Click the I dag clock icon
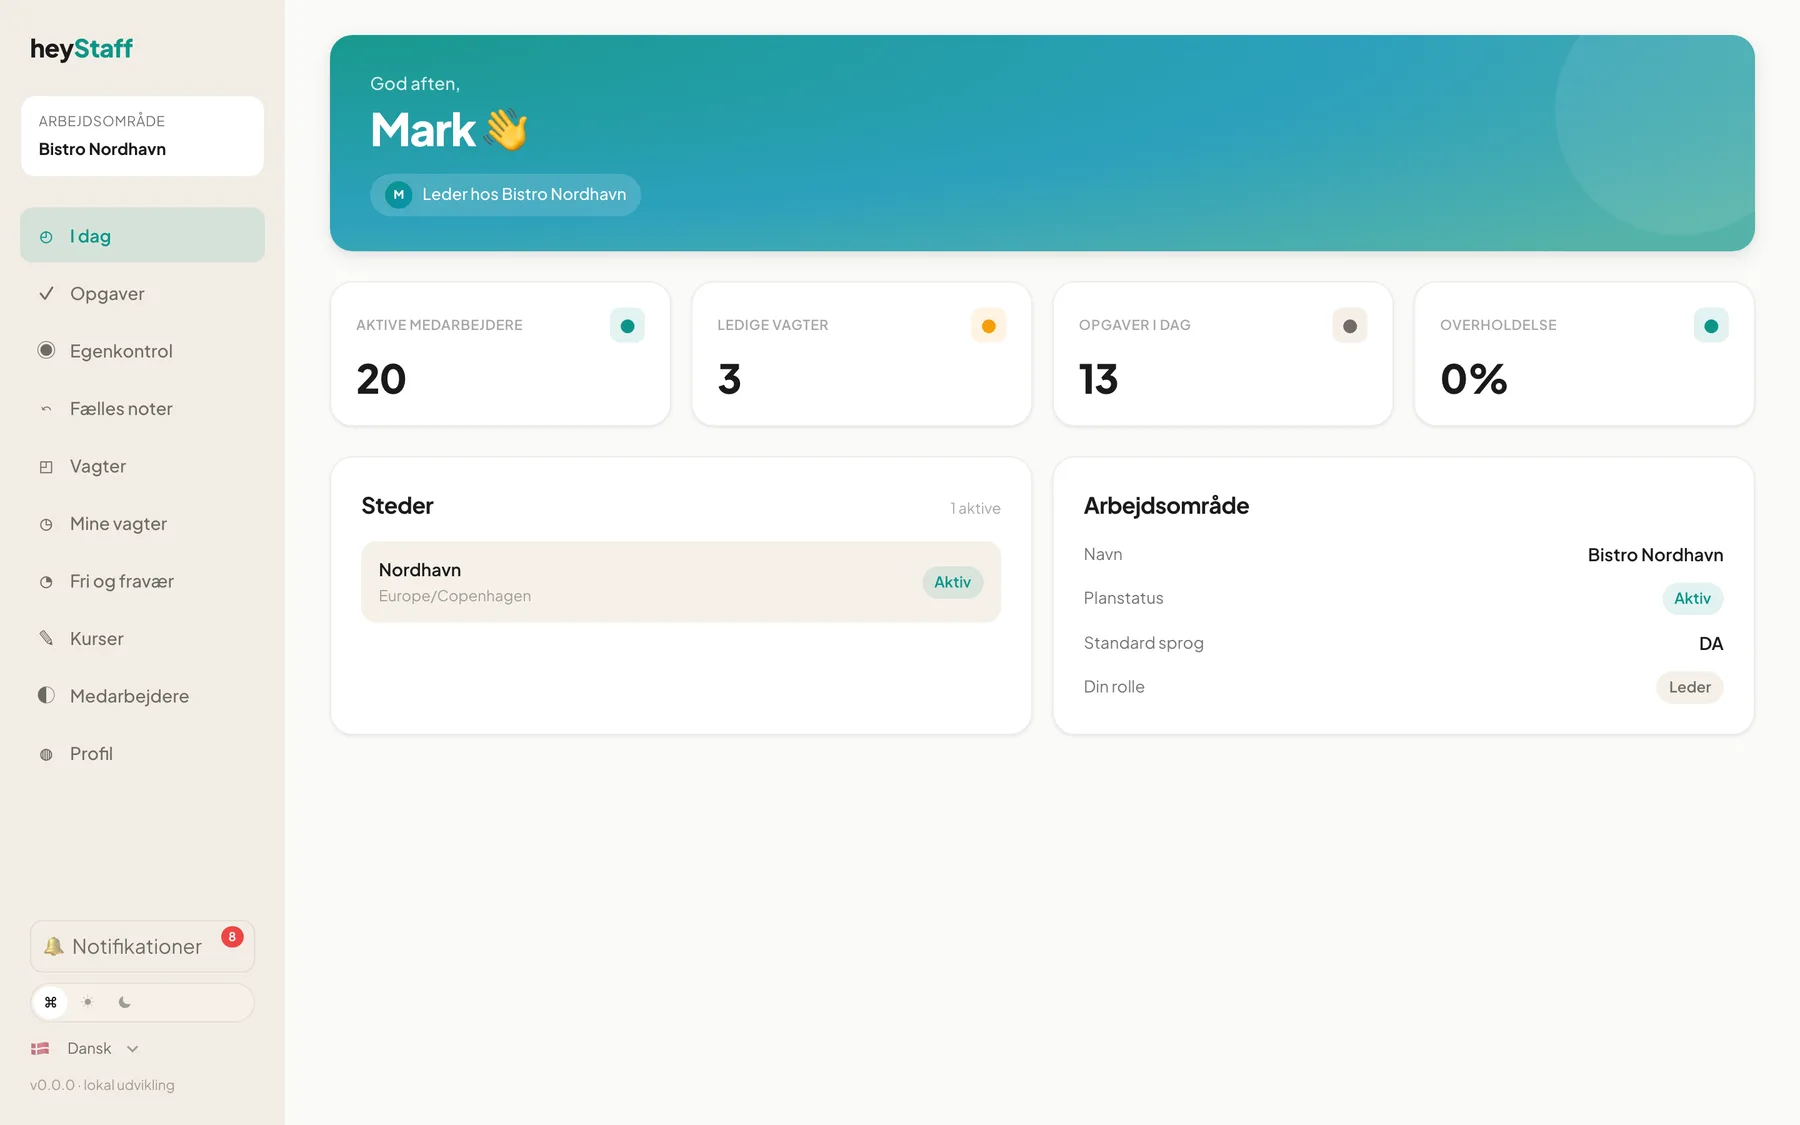Screen dimensions: 1800x1125 pos(46,237)
